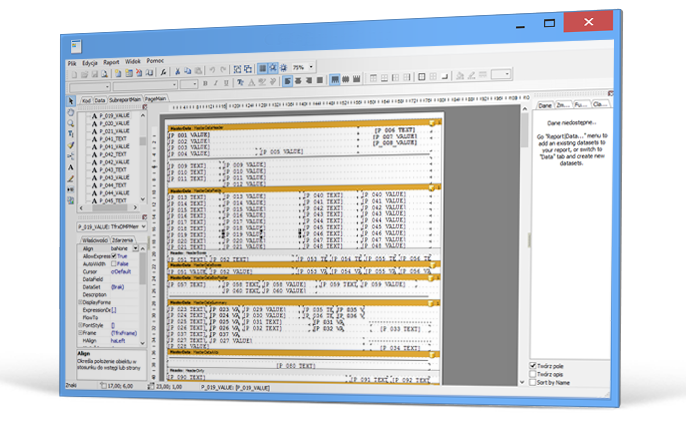This screenshot has width=686, height=422.
Task: Click the New report icon
Action: pos(73,70)
